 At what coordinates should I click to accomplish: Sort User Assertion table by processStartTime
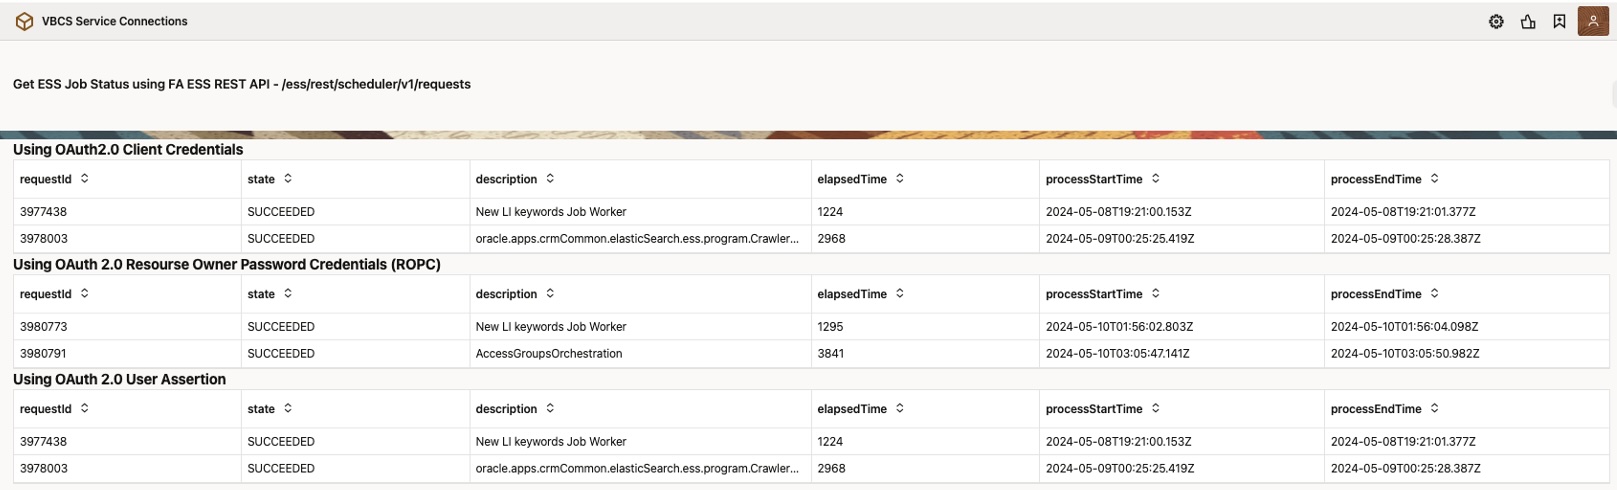(1156, 409)
